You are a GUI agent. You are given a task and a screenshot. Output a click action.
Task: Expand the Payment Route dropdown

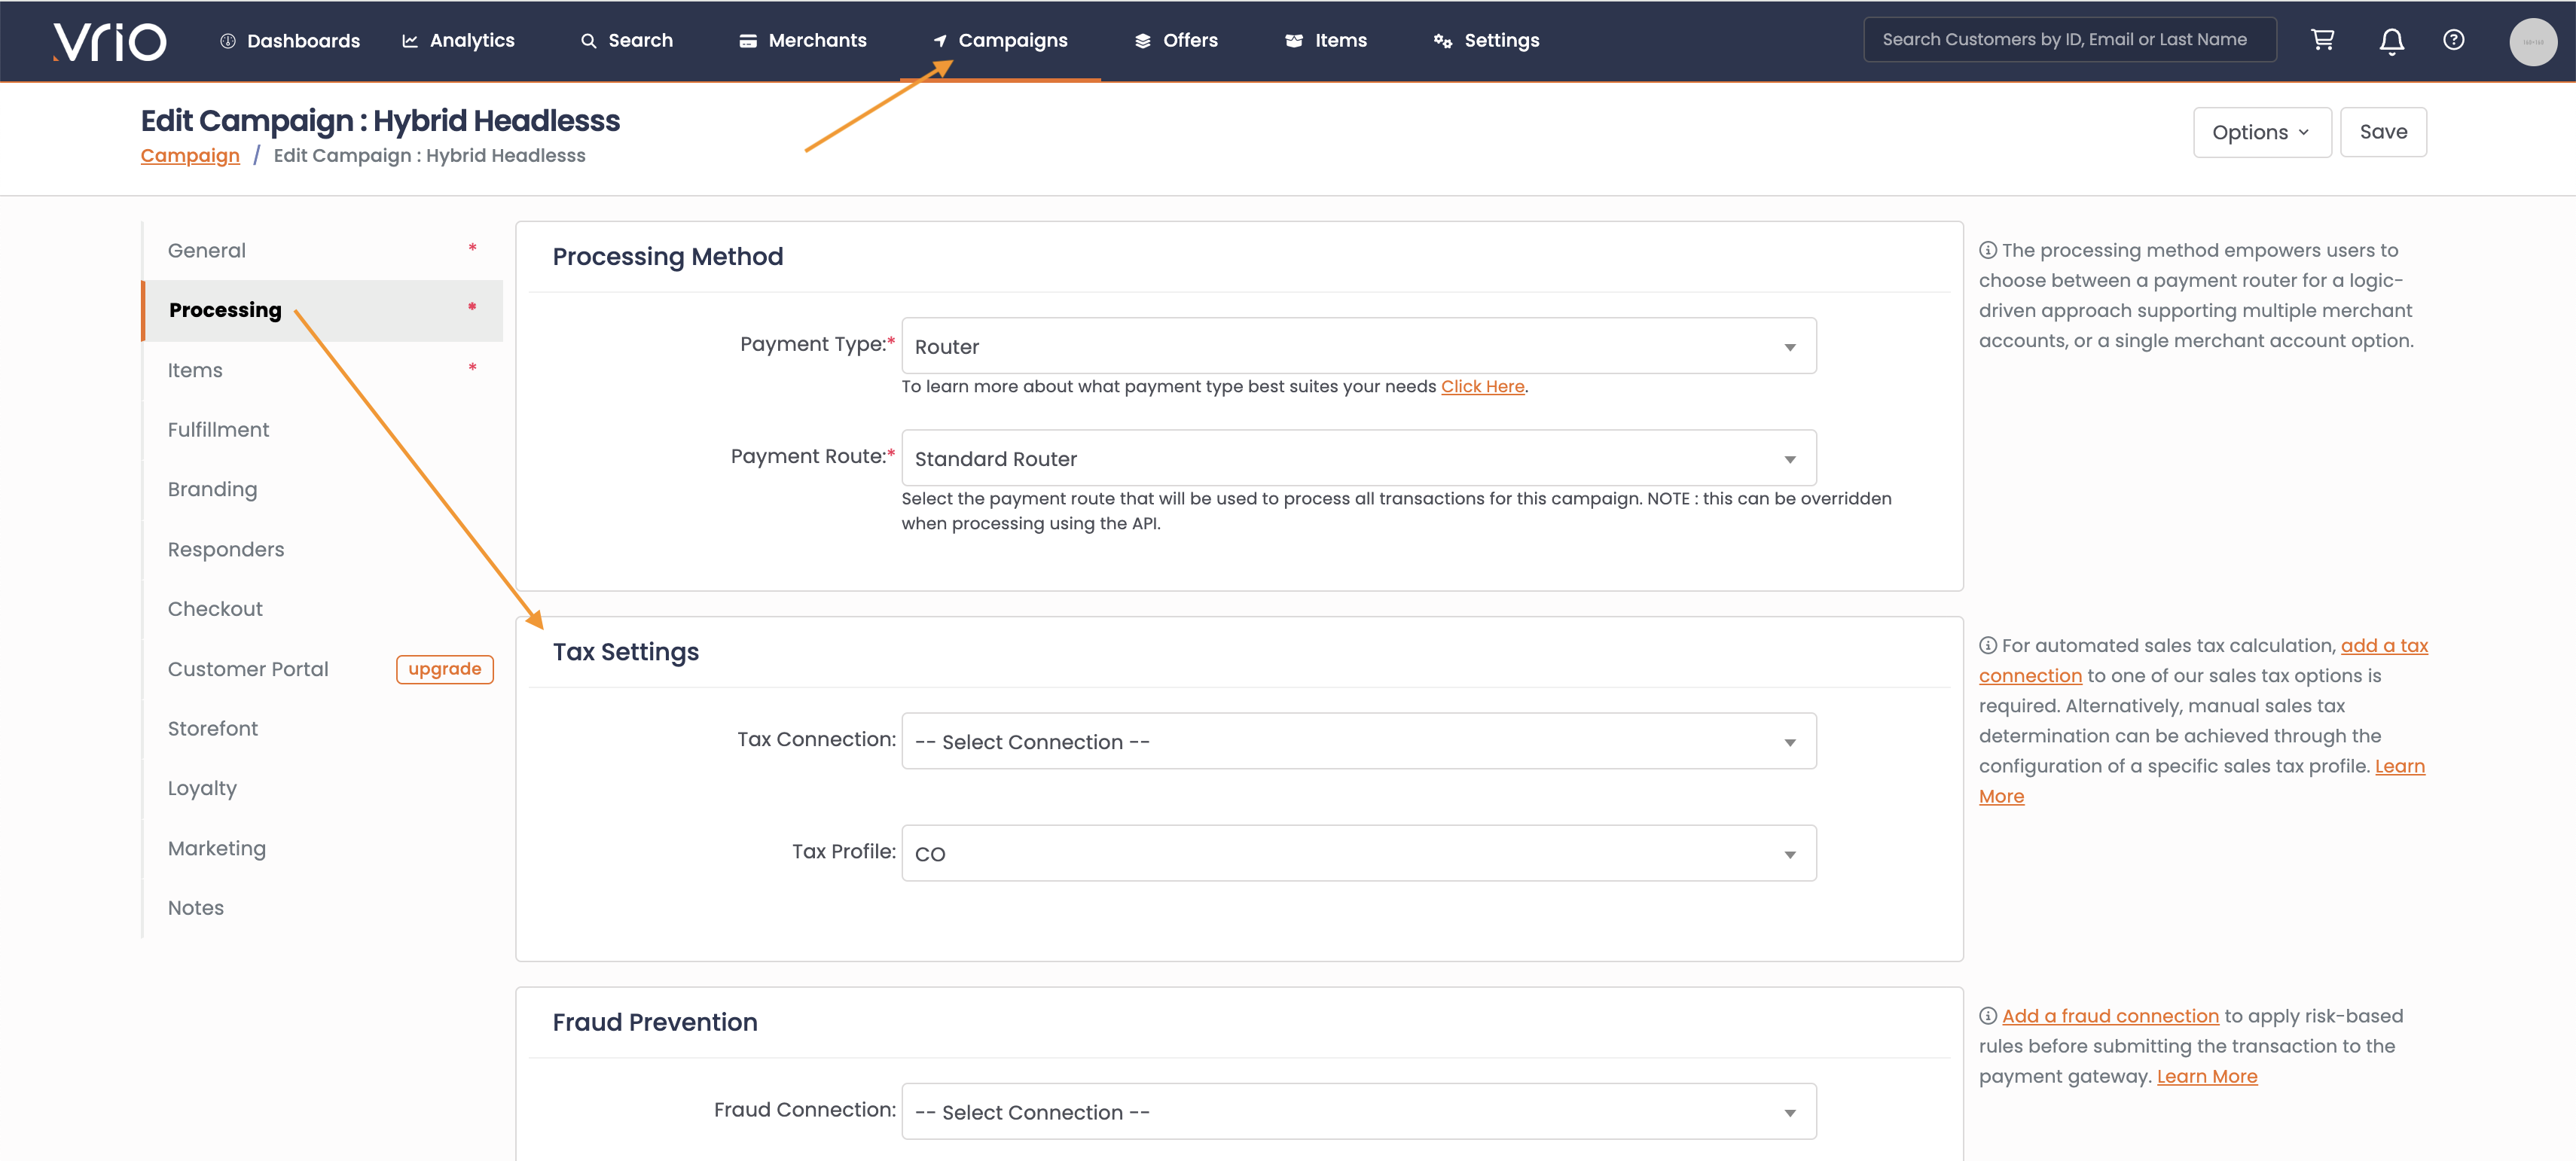coord(1358,458)
